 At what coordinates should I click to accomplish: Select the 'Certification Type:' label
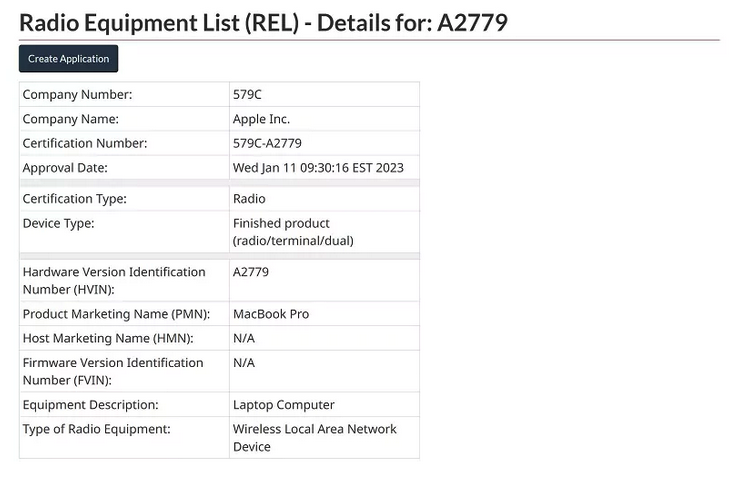74,198
